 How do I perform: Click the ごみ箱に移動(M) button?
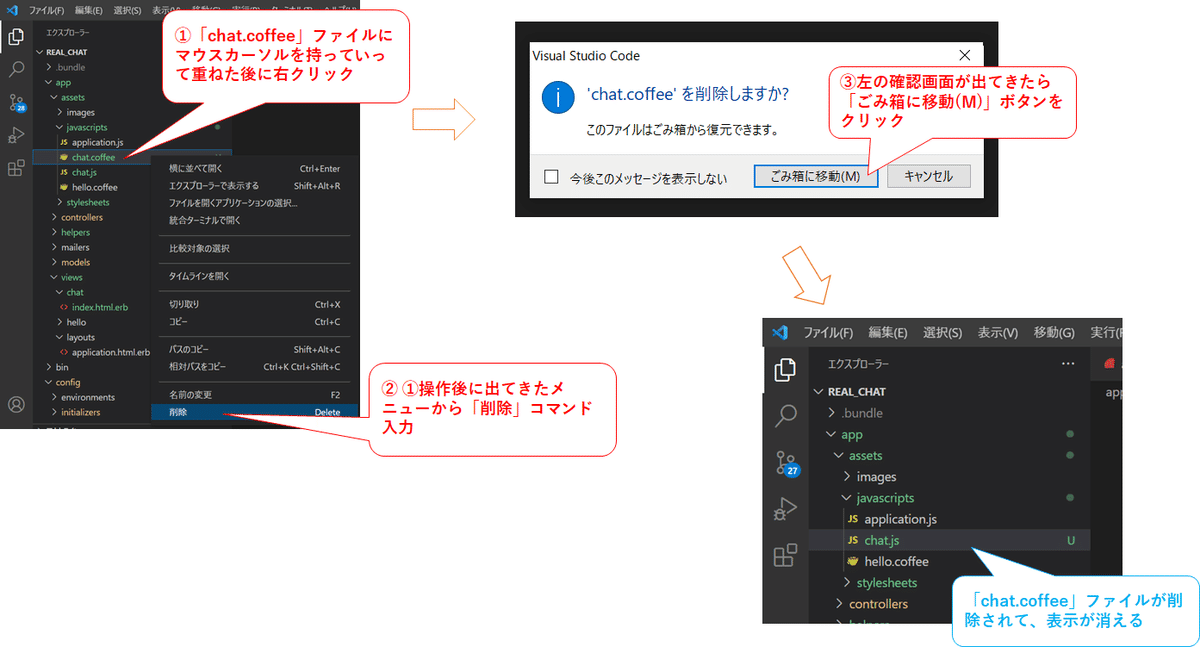pyautogui.click(x=816, y=177)
